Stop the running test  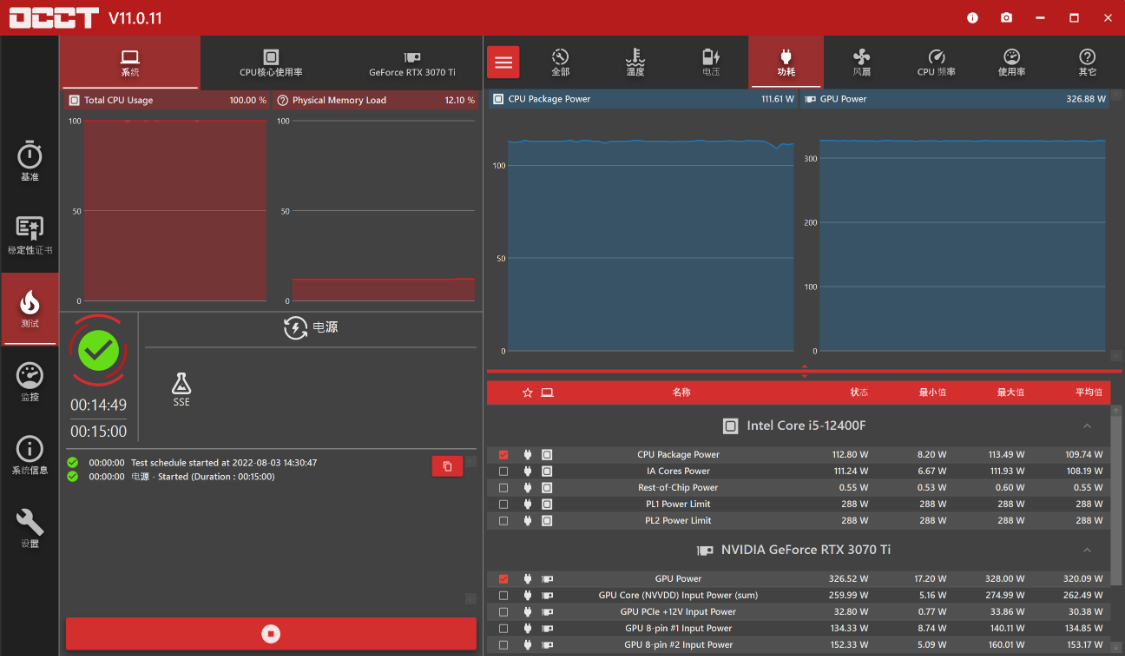click(x=270, y=634)
